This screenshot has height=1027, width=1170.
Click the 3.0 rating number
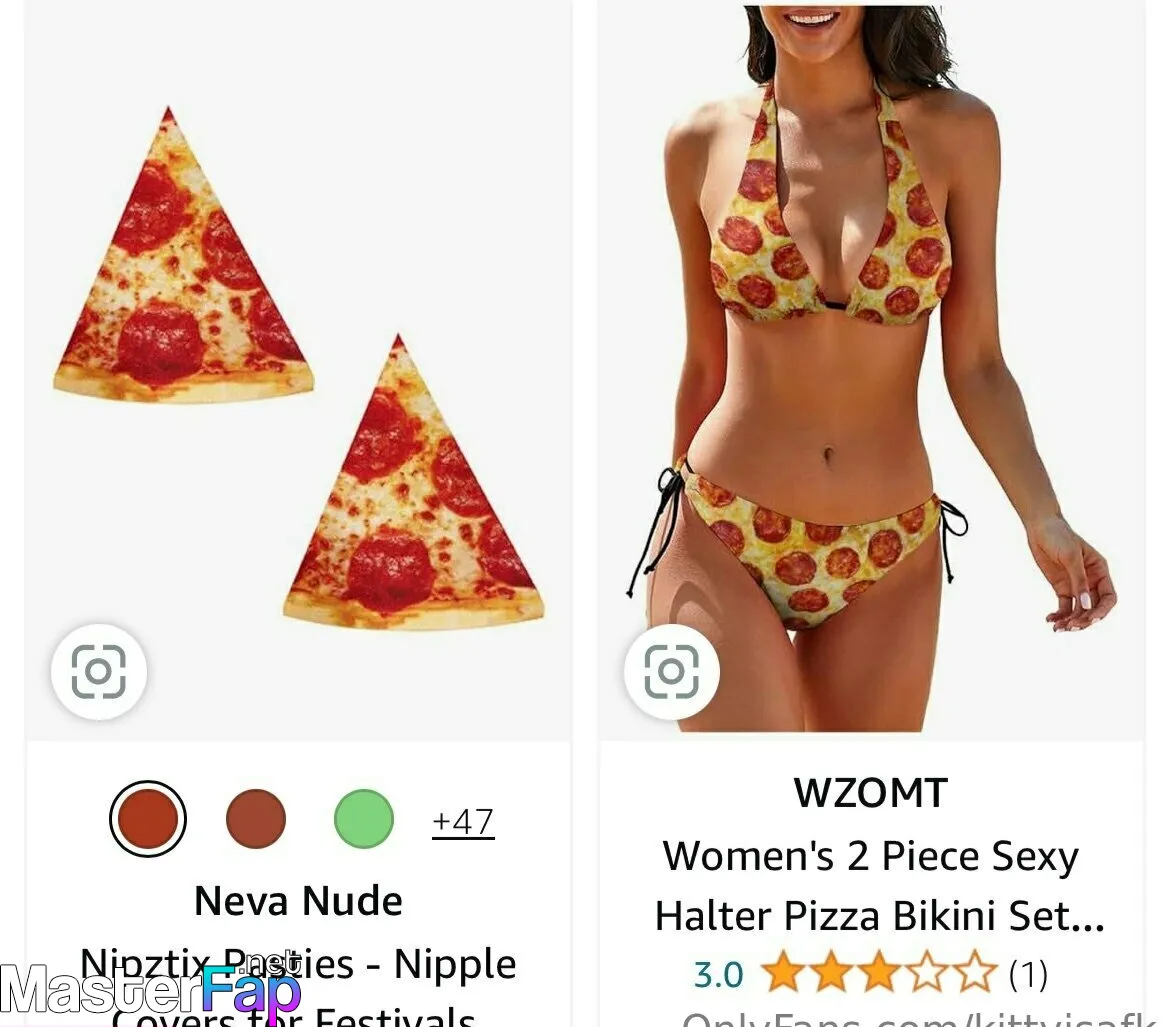pos(719,975)
